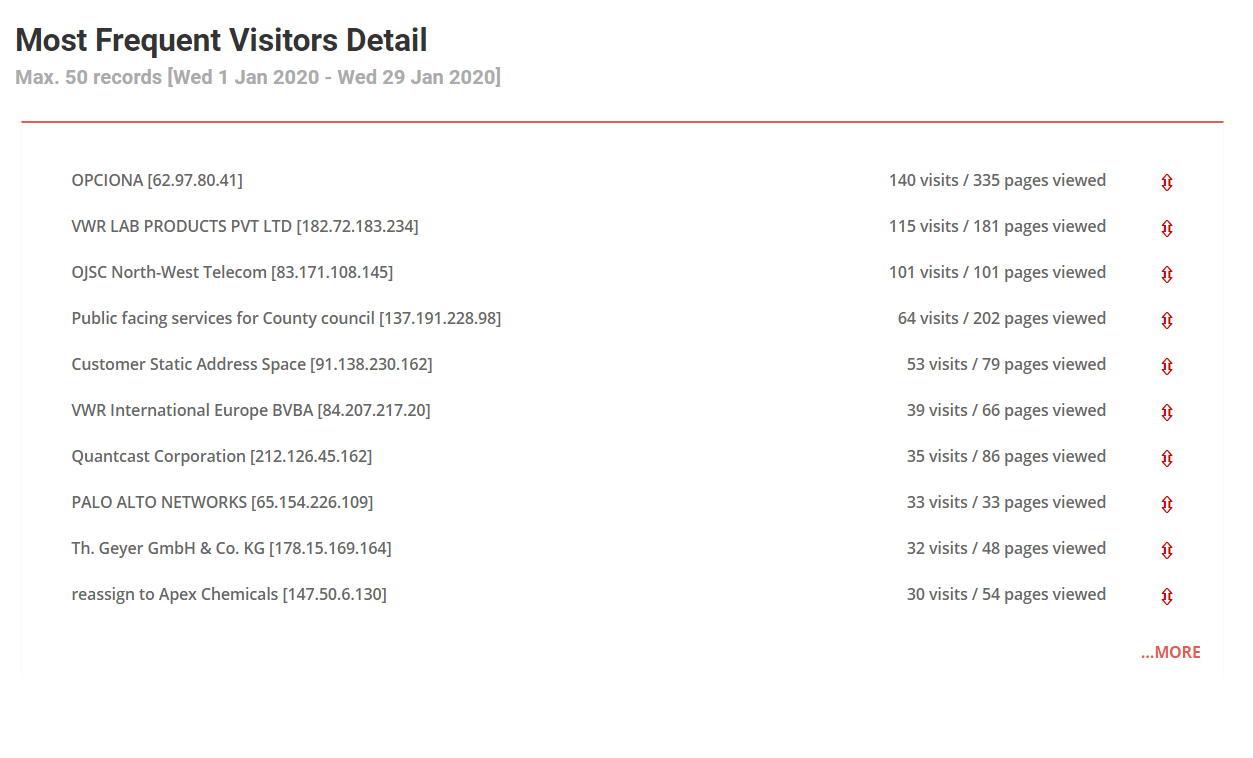1253x758 pixels.
Task: Click the Quantcast Corporation expand arrow
Action: [x=1166, y=458]
